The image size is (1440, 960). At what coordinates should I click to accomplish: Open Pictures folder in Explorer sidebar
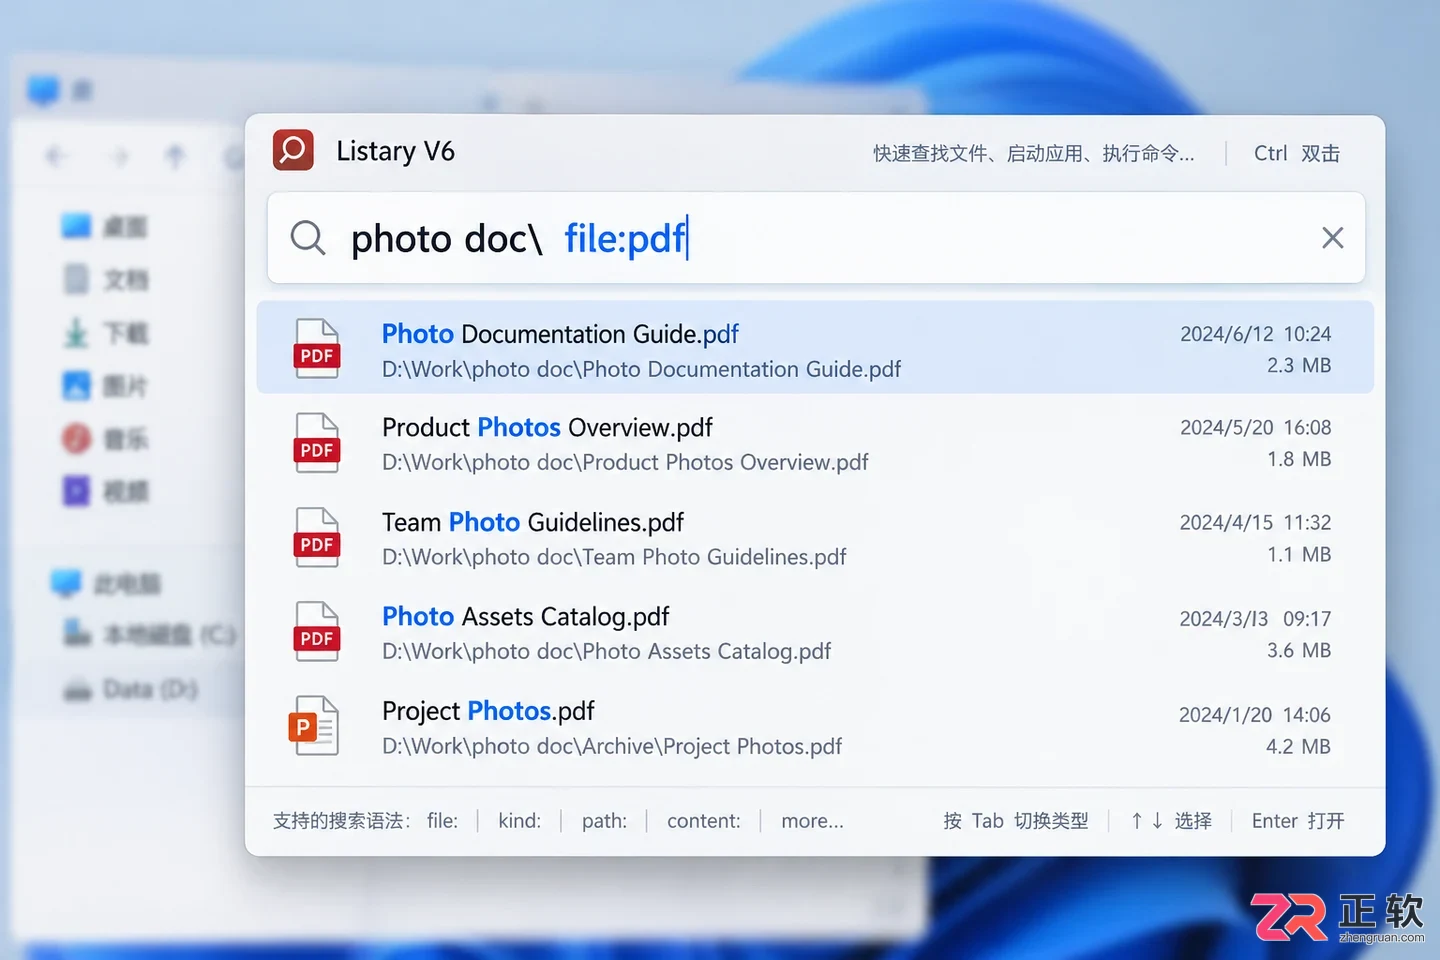coord(104,385)
